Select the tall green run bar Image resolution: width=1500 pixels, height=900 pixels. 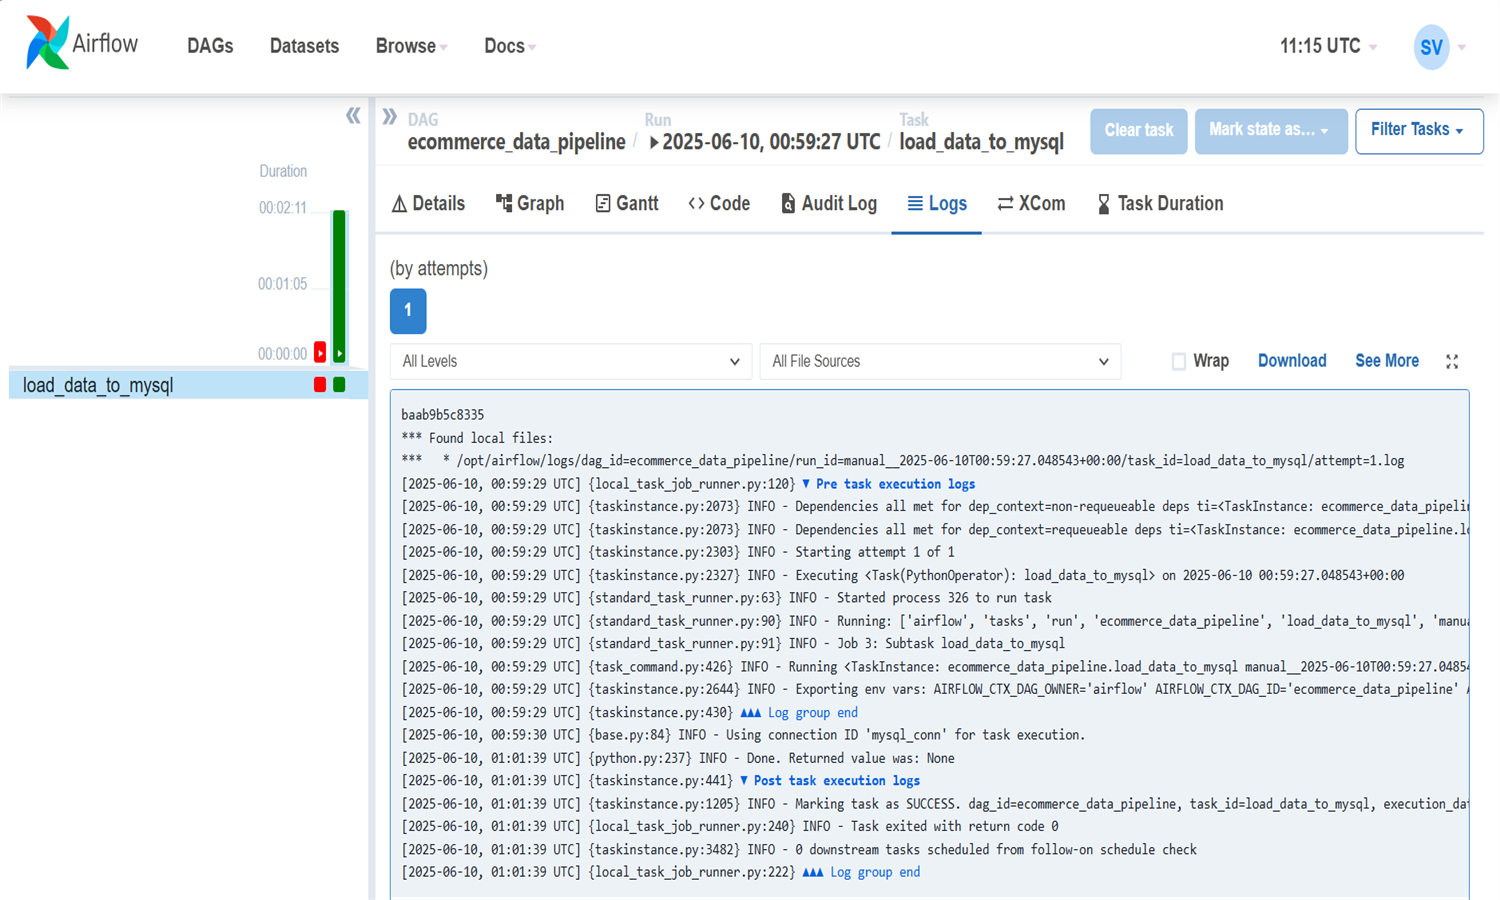click(339, 285)
